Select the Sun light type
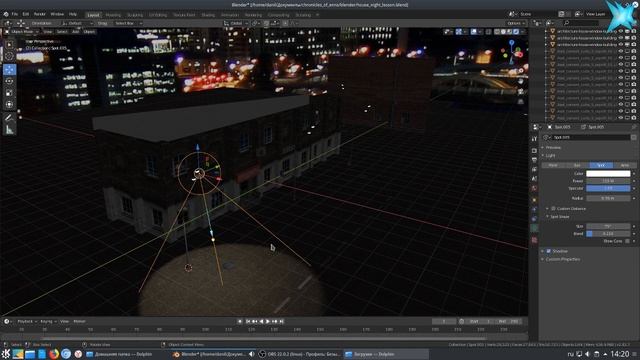This screenshot has height=360, width=640. [x=577, y=165]
